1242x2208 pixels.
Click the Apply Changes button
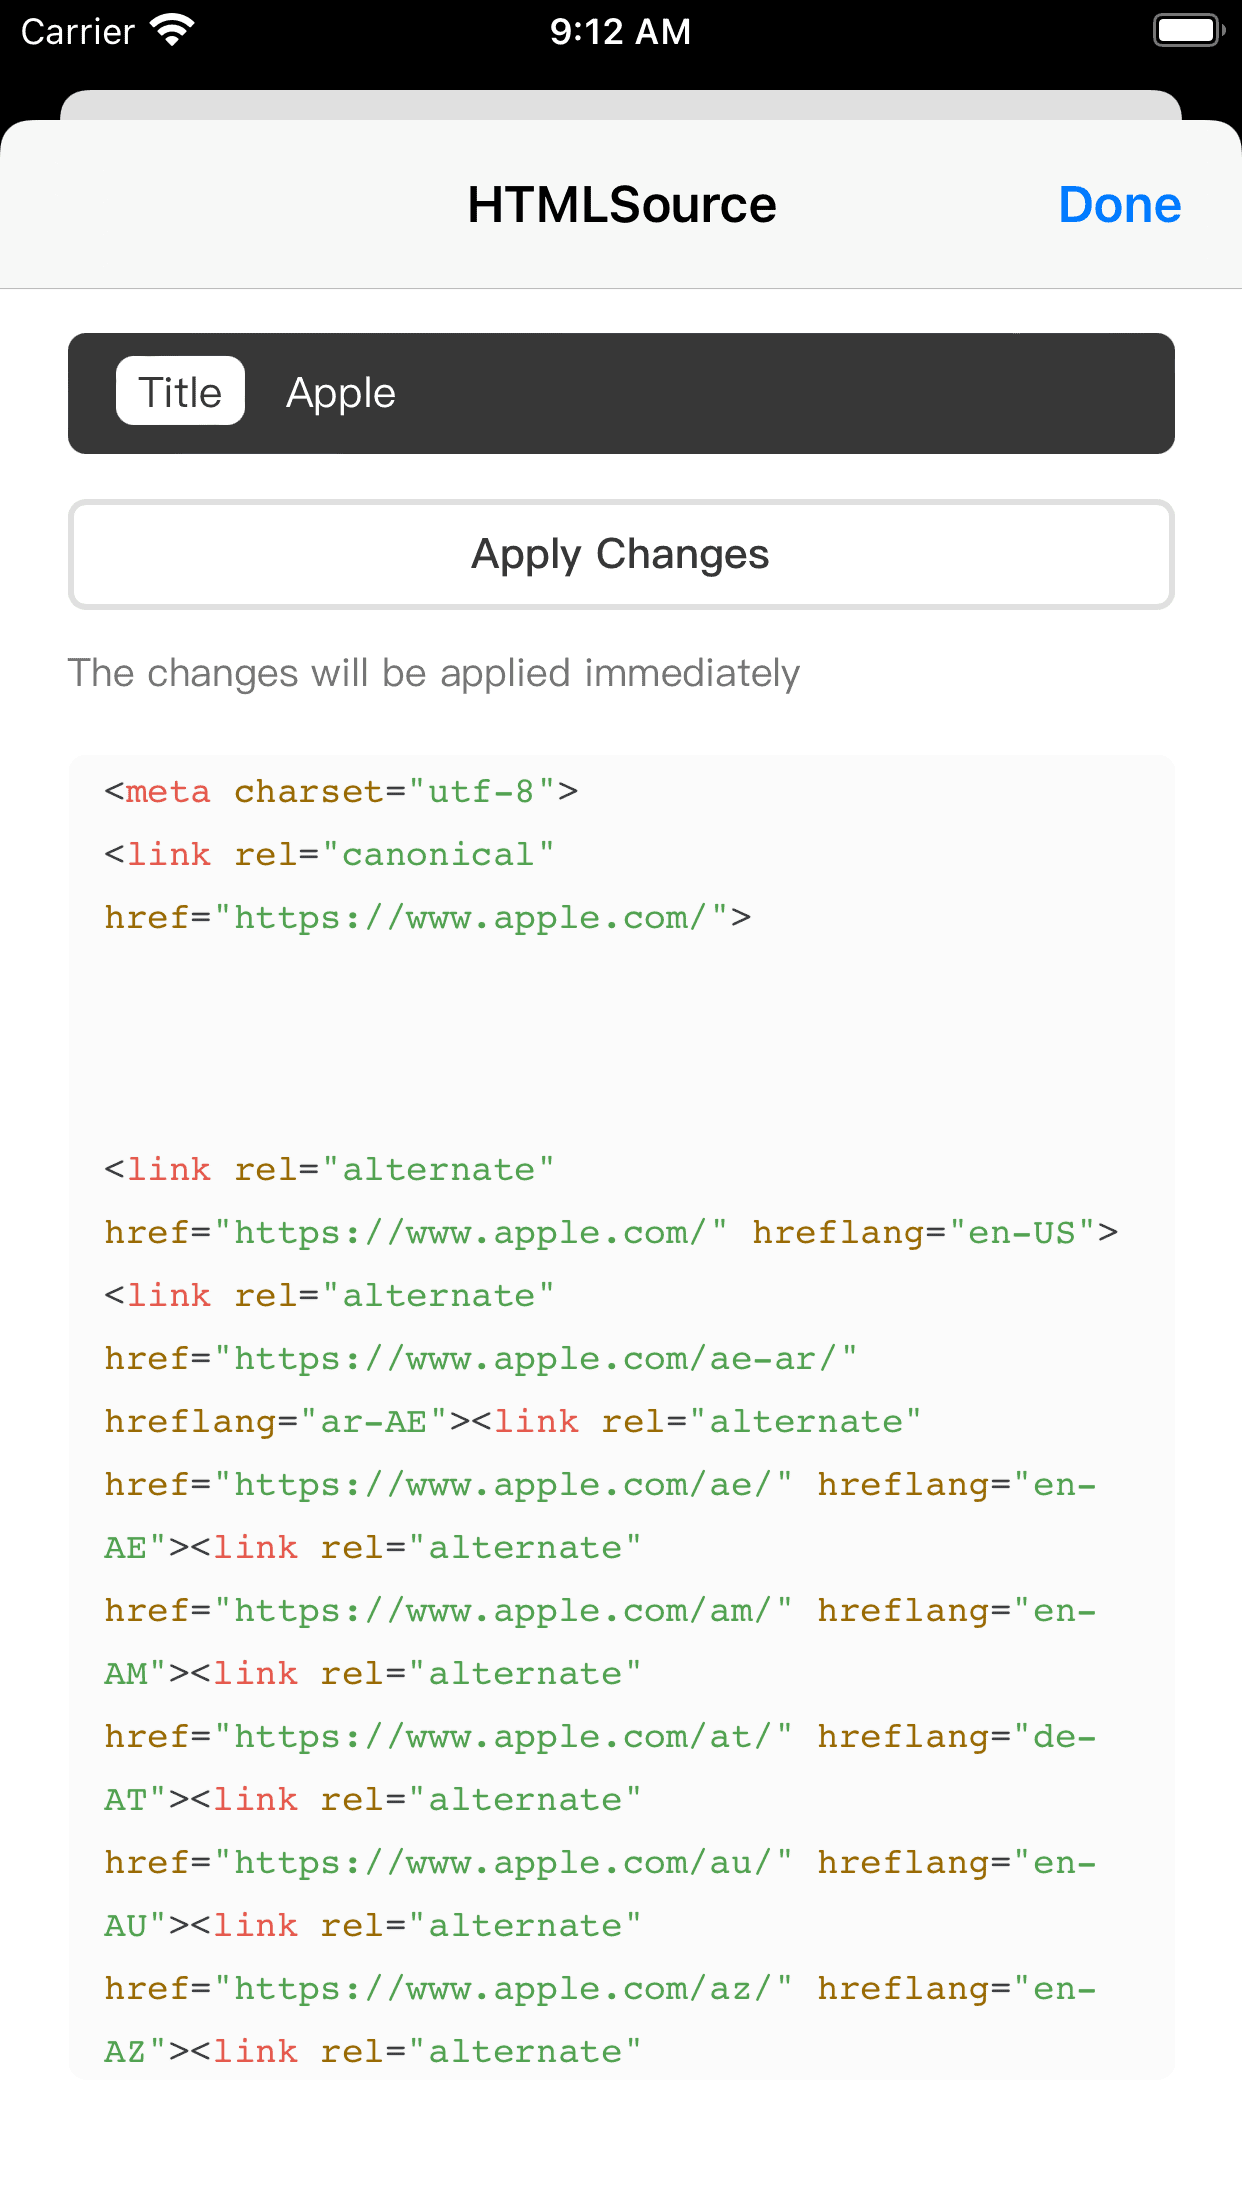click(x=621, y=555)
